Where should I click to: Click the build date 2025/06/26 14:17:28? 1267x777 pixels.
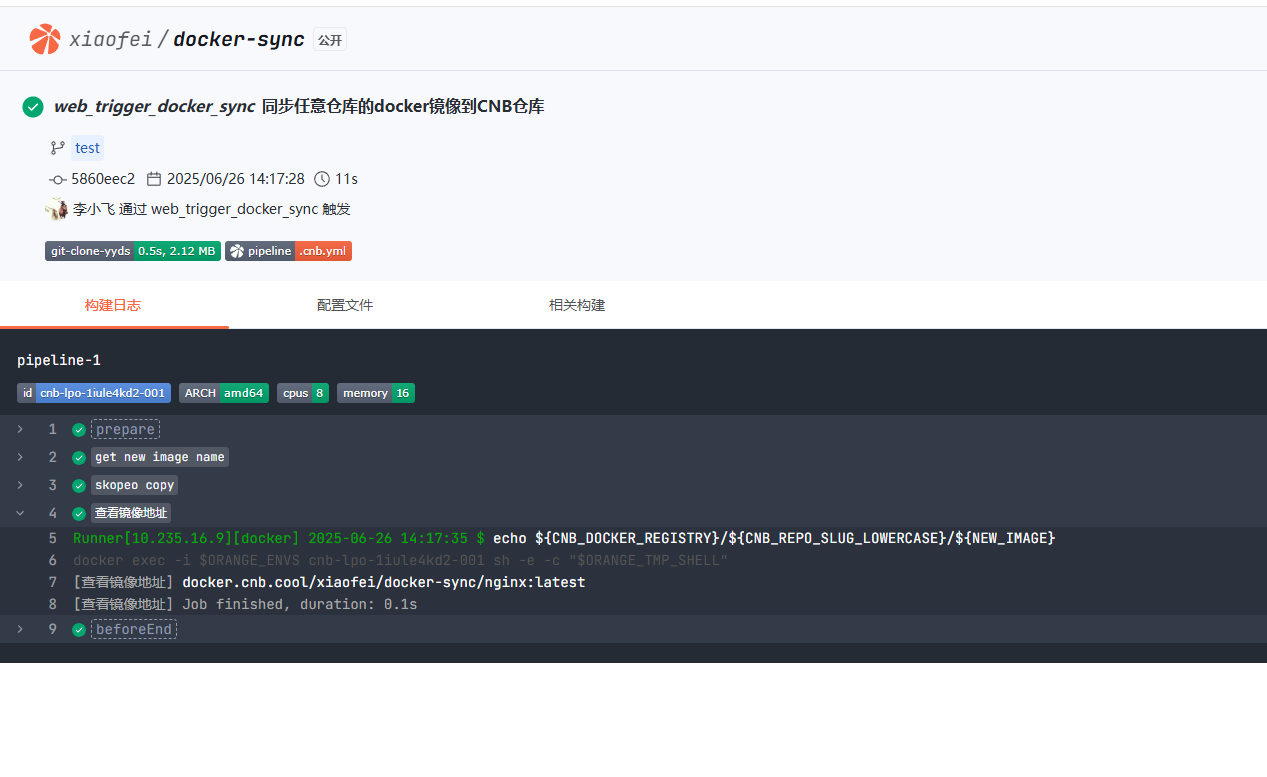[x=236, y=179]
